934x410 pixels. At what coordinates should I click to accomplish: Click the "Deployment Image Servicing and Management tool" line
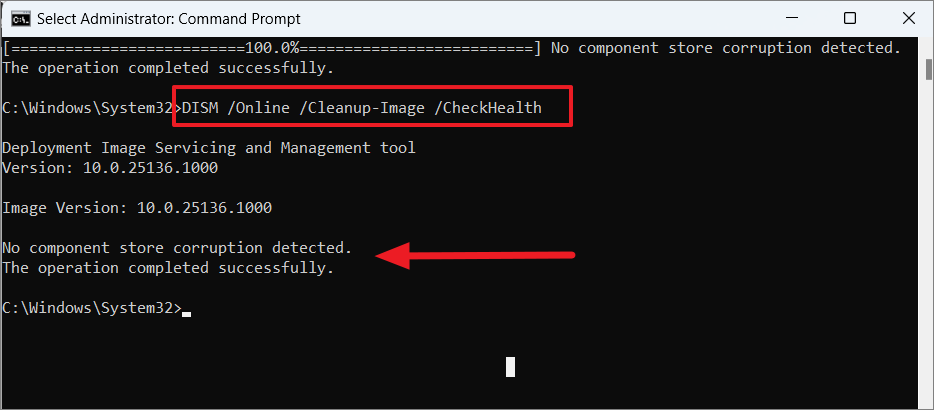tap(209, 148)
